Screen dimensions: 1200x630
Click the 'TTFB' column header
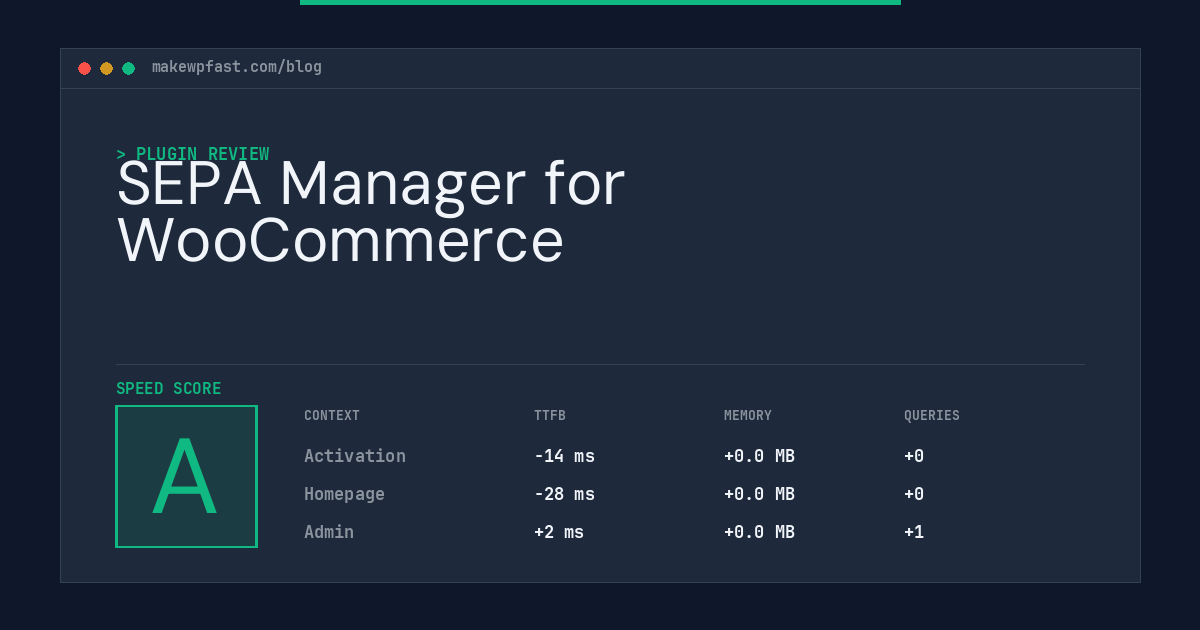550,416
